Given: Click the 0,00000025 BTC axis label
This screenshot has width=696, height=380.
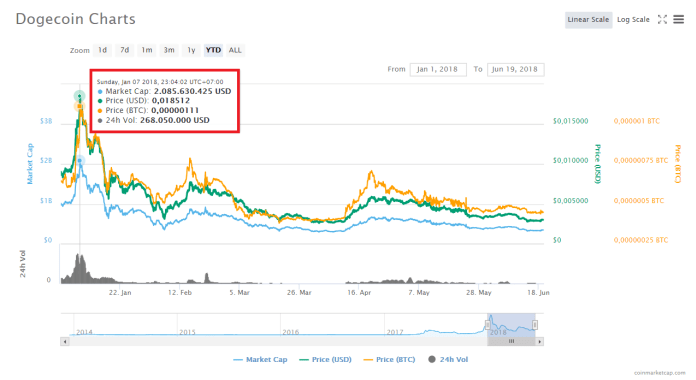Looking at the screenshot, I should click(641, 240).
